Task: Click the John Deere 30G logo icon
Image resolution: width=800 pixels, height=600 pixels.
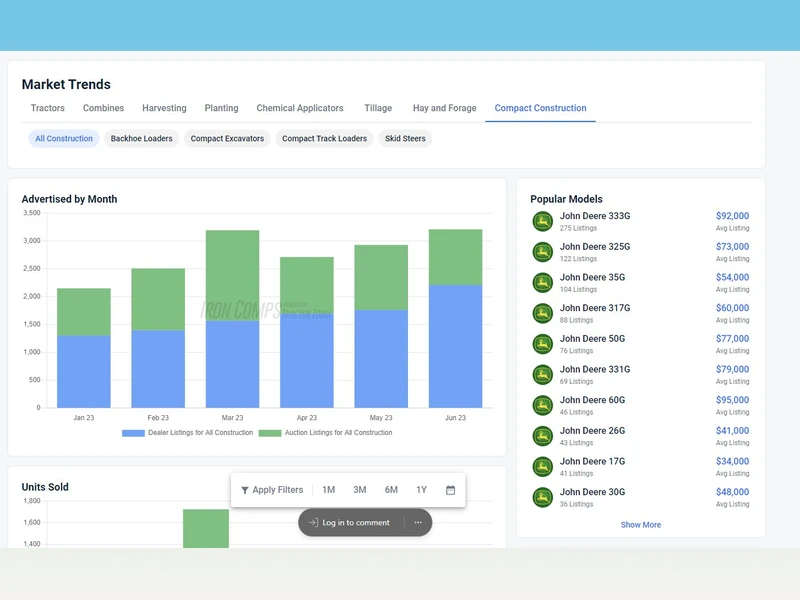Action: click(542, 497)
